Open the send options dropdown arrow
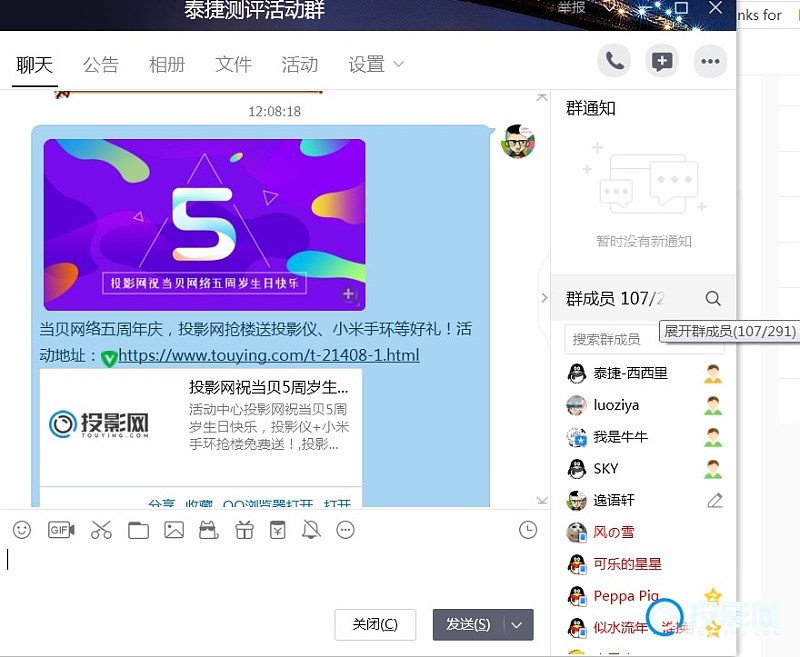The image size is (800, 657). tap(517, 625)
